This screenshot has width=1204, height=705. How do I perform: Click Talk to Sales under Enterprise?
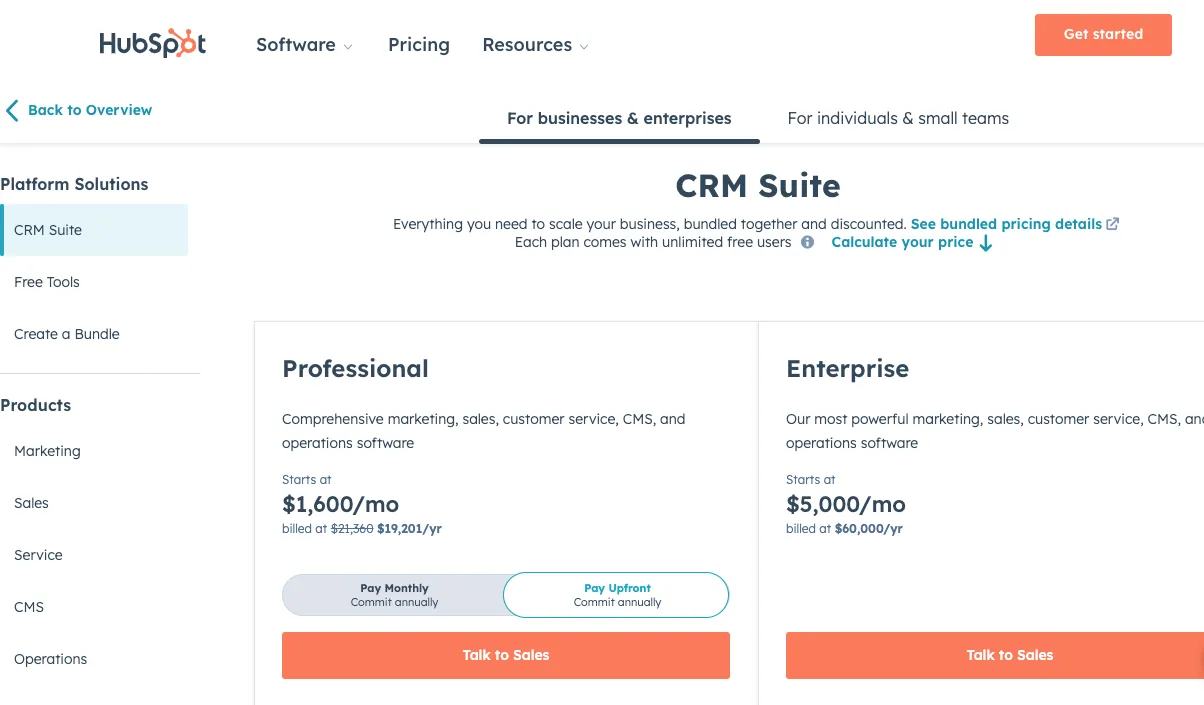[995, 655]
